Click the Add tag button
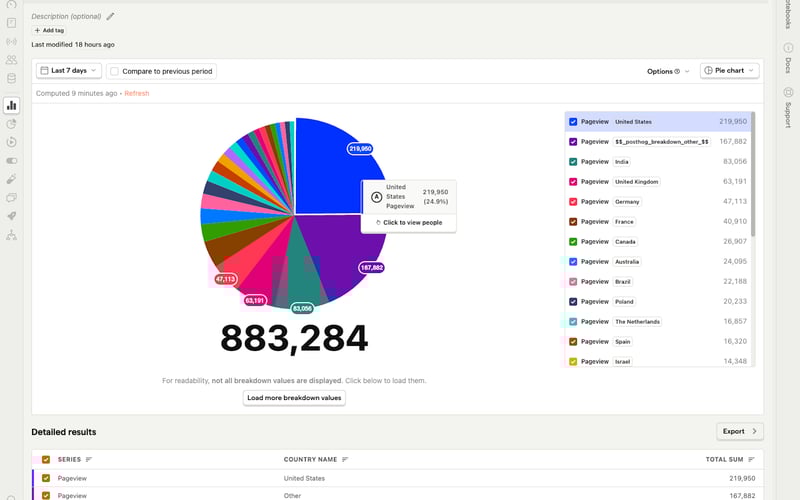This screenshot has width=800, height=500. (49, 31)
